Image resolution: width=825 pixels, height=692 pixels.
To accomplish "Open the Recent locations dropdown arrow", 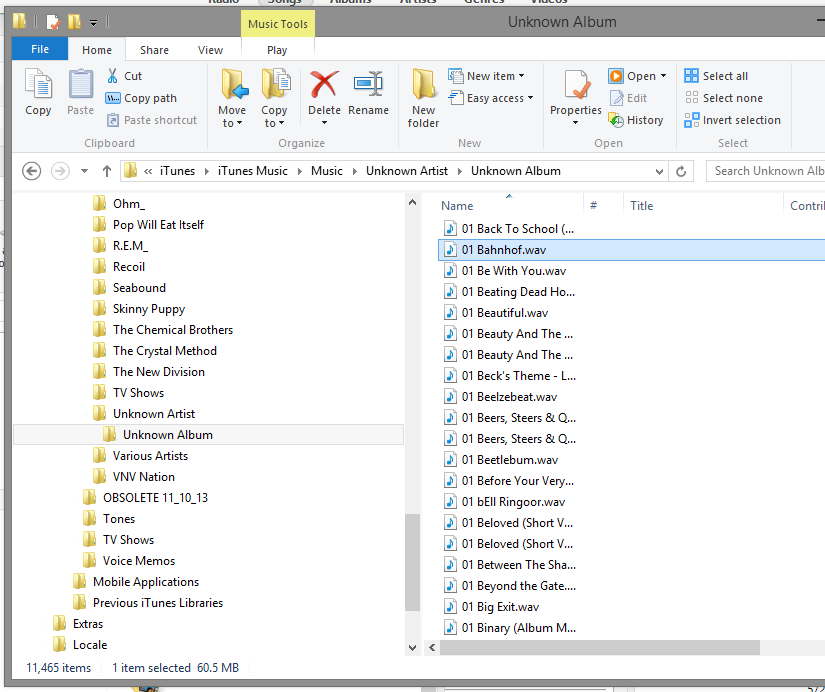I will [84, 171].
